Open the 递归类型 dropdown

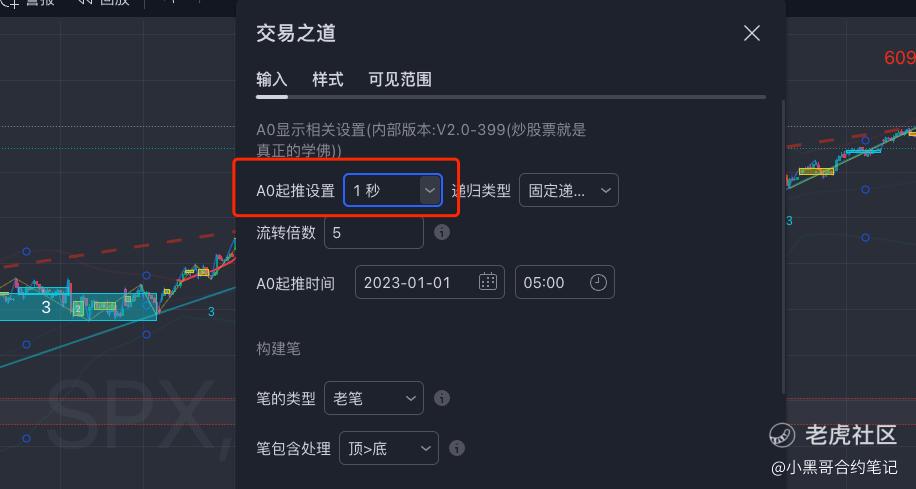pyautogui.click(x=568, y=190)
